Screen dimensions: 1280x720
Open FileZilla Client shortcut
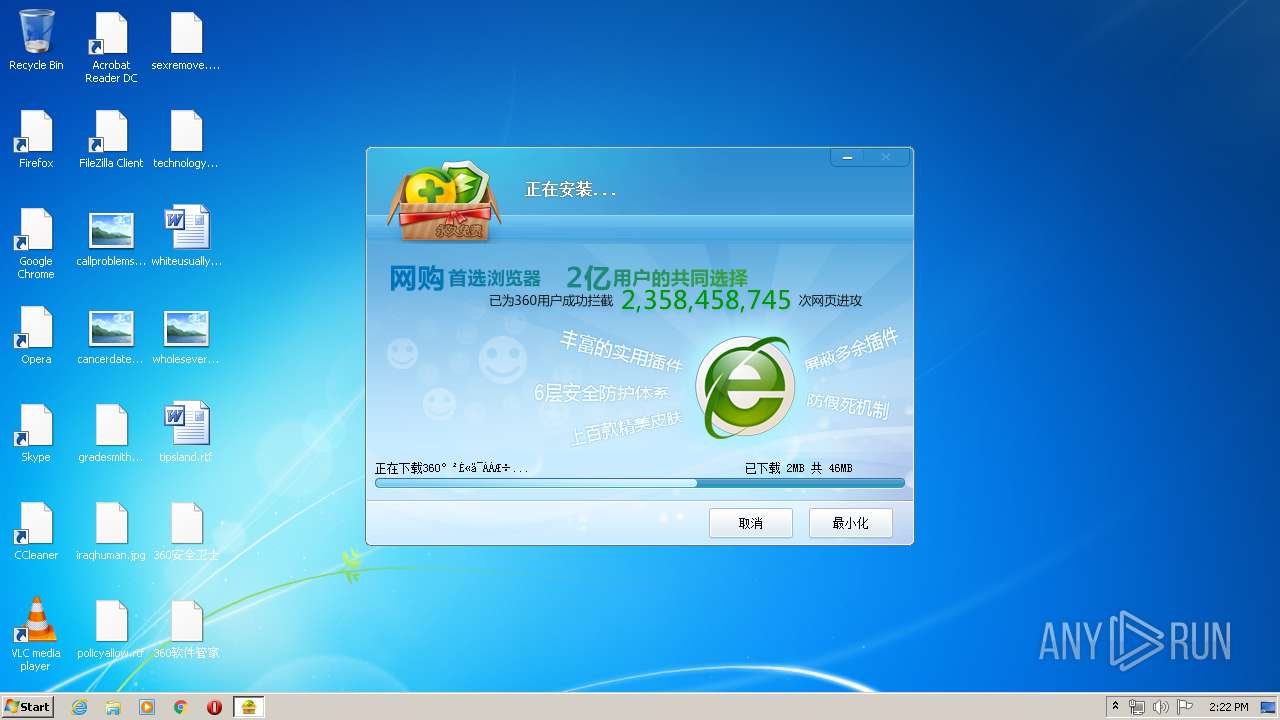pos(111,138)
